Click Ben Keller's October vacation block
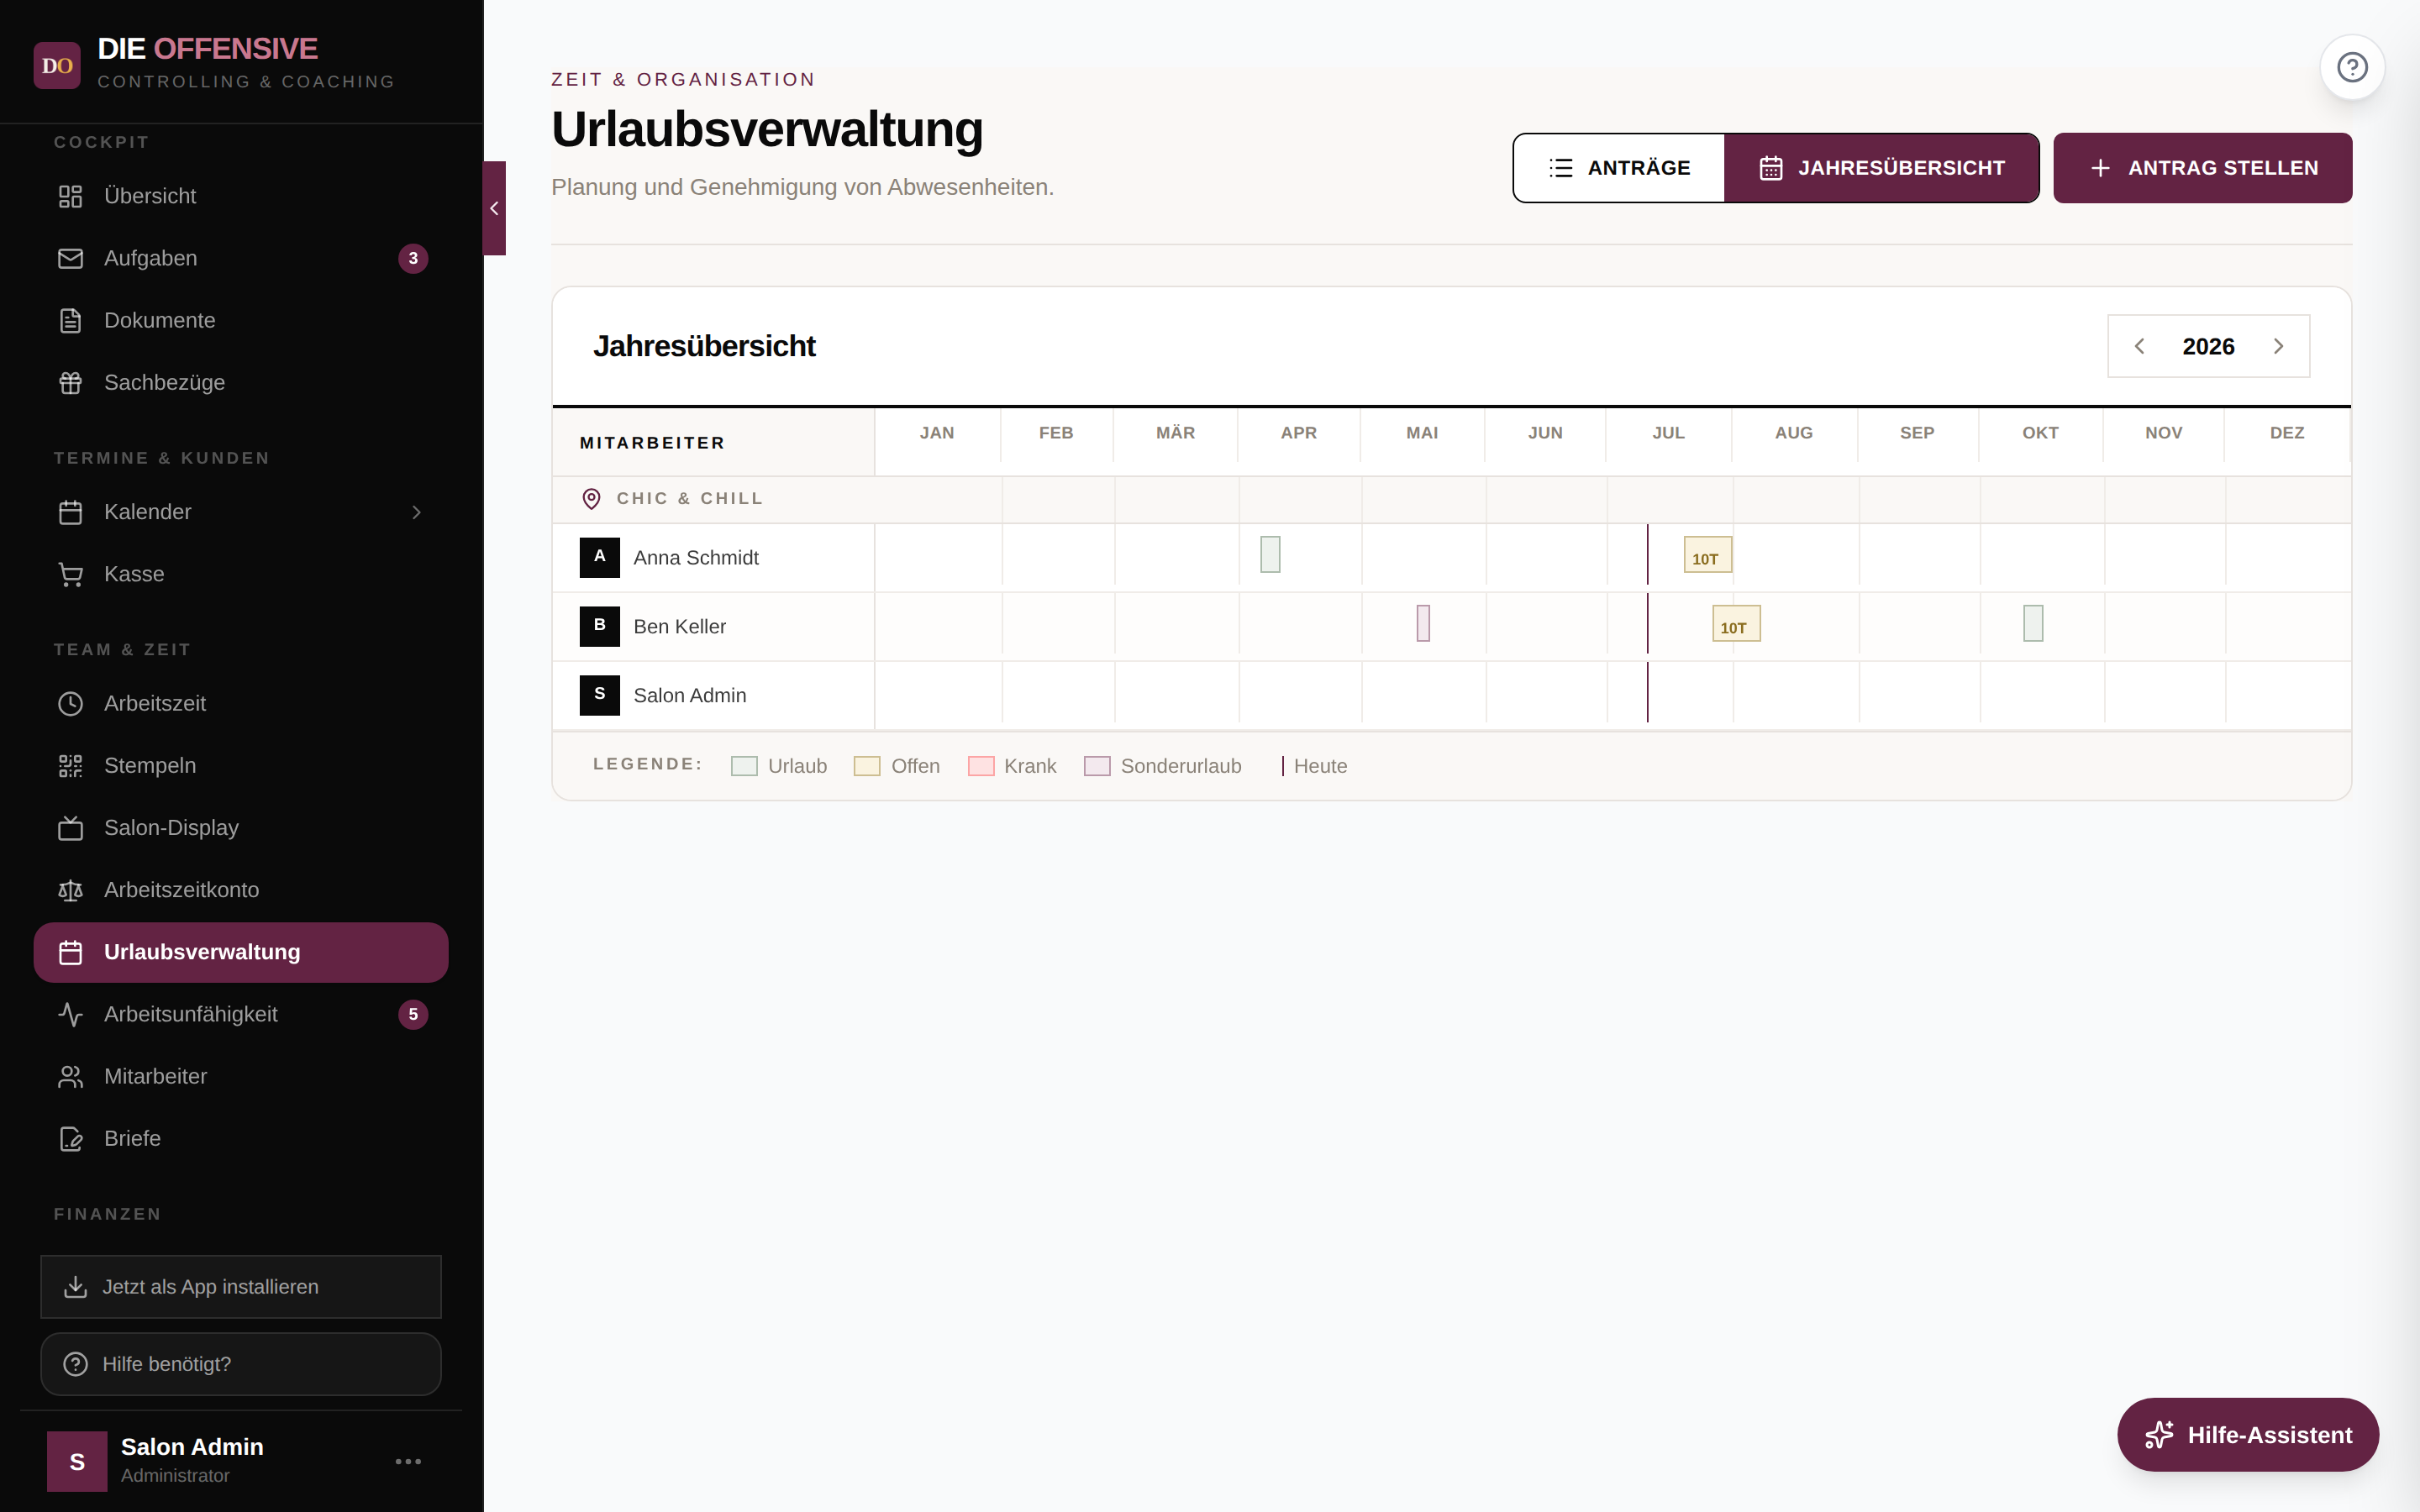Viewport: 2420px width, 1512px height. pyautogui.click(x=2033, y=623)
